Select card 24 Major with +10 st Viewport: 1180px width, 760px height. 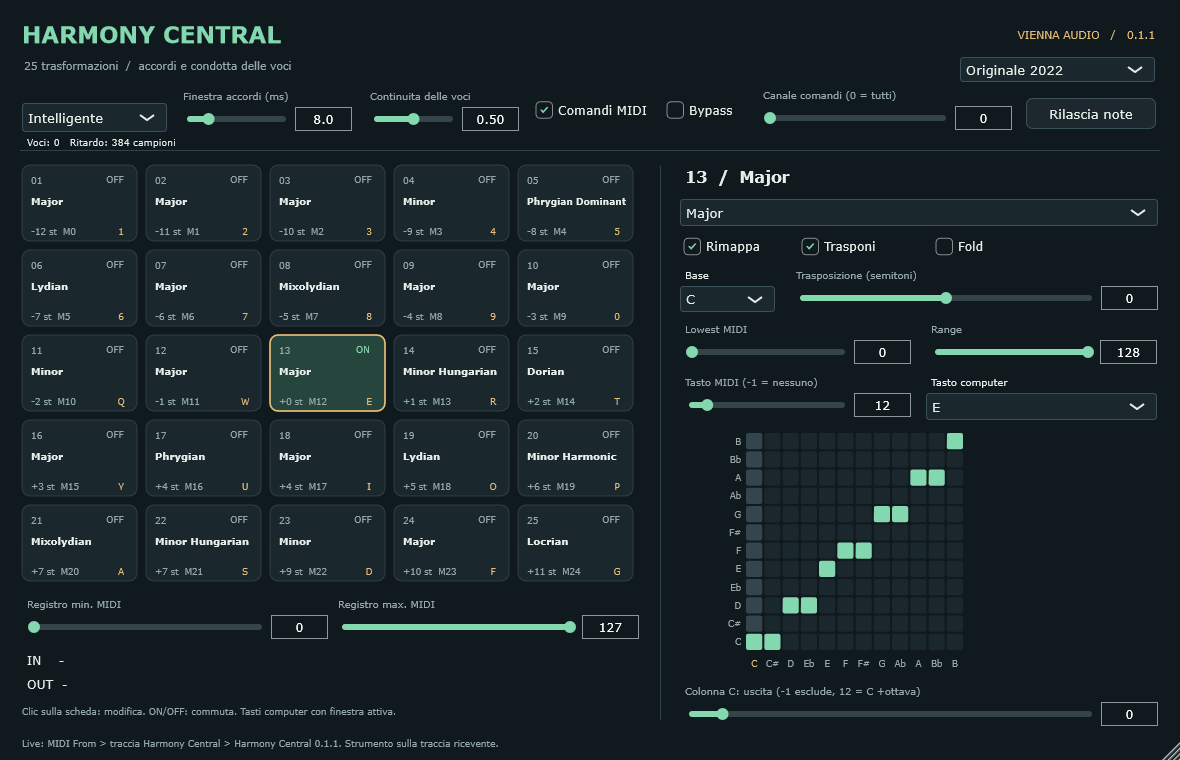[x=451, y=543]
